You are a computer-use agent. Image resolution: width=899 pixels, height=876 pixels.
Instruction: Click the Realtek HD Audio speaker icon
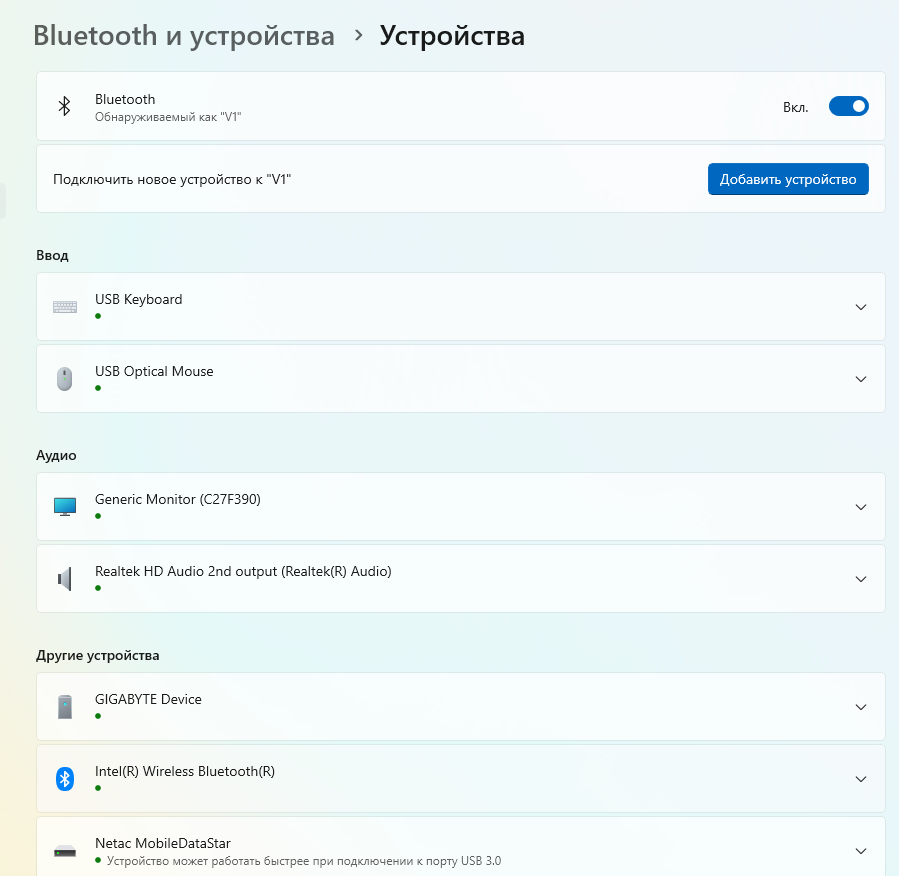coord(65,579)
